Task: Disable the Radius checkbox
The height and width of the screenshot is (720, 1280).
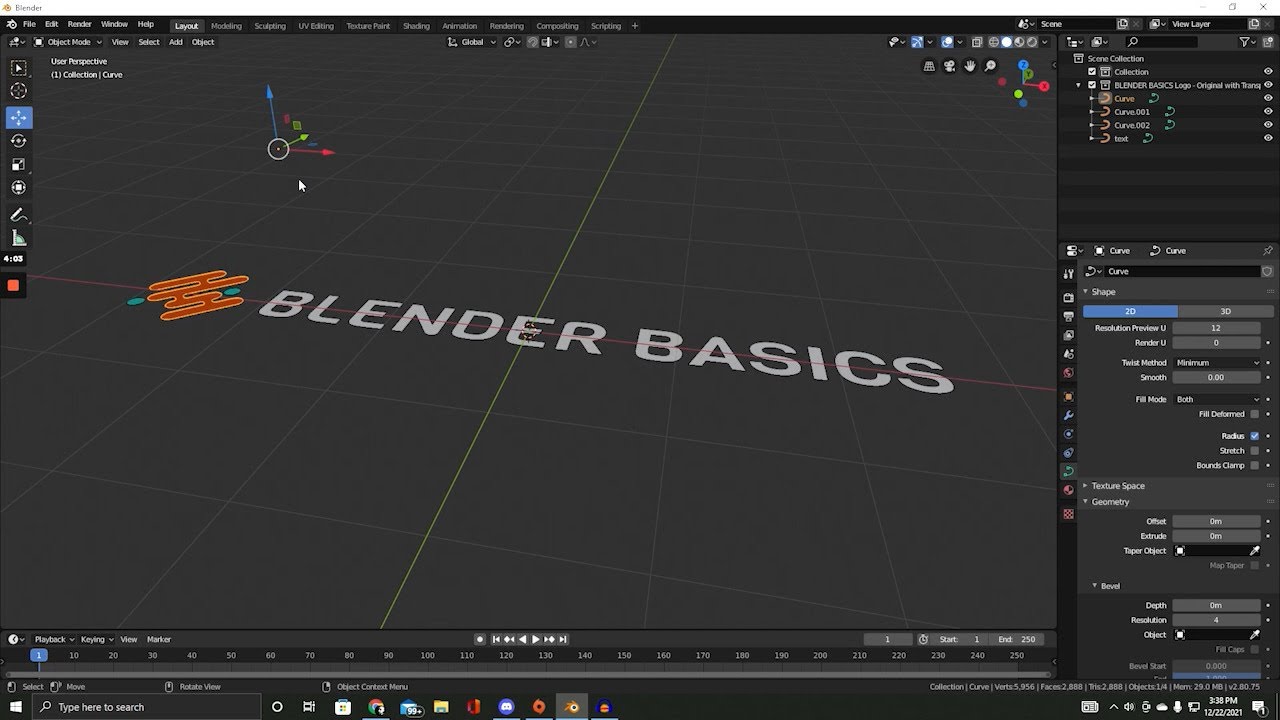Action: tap(1255, 436)
